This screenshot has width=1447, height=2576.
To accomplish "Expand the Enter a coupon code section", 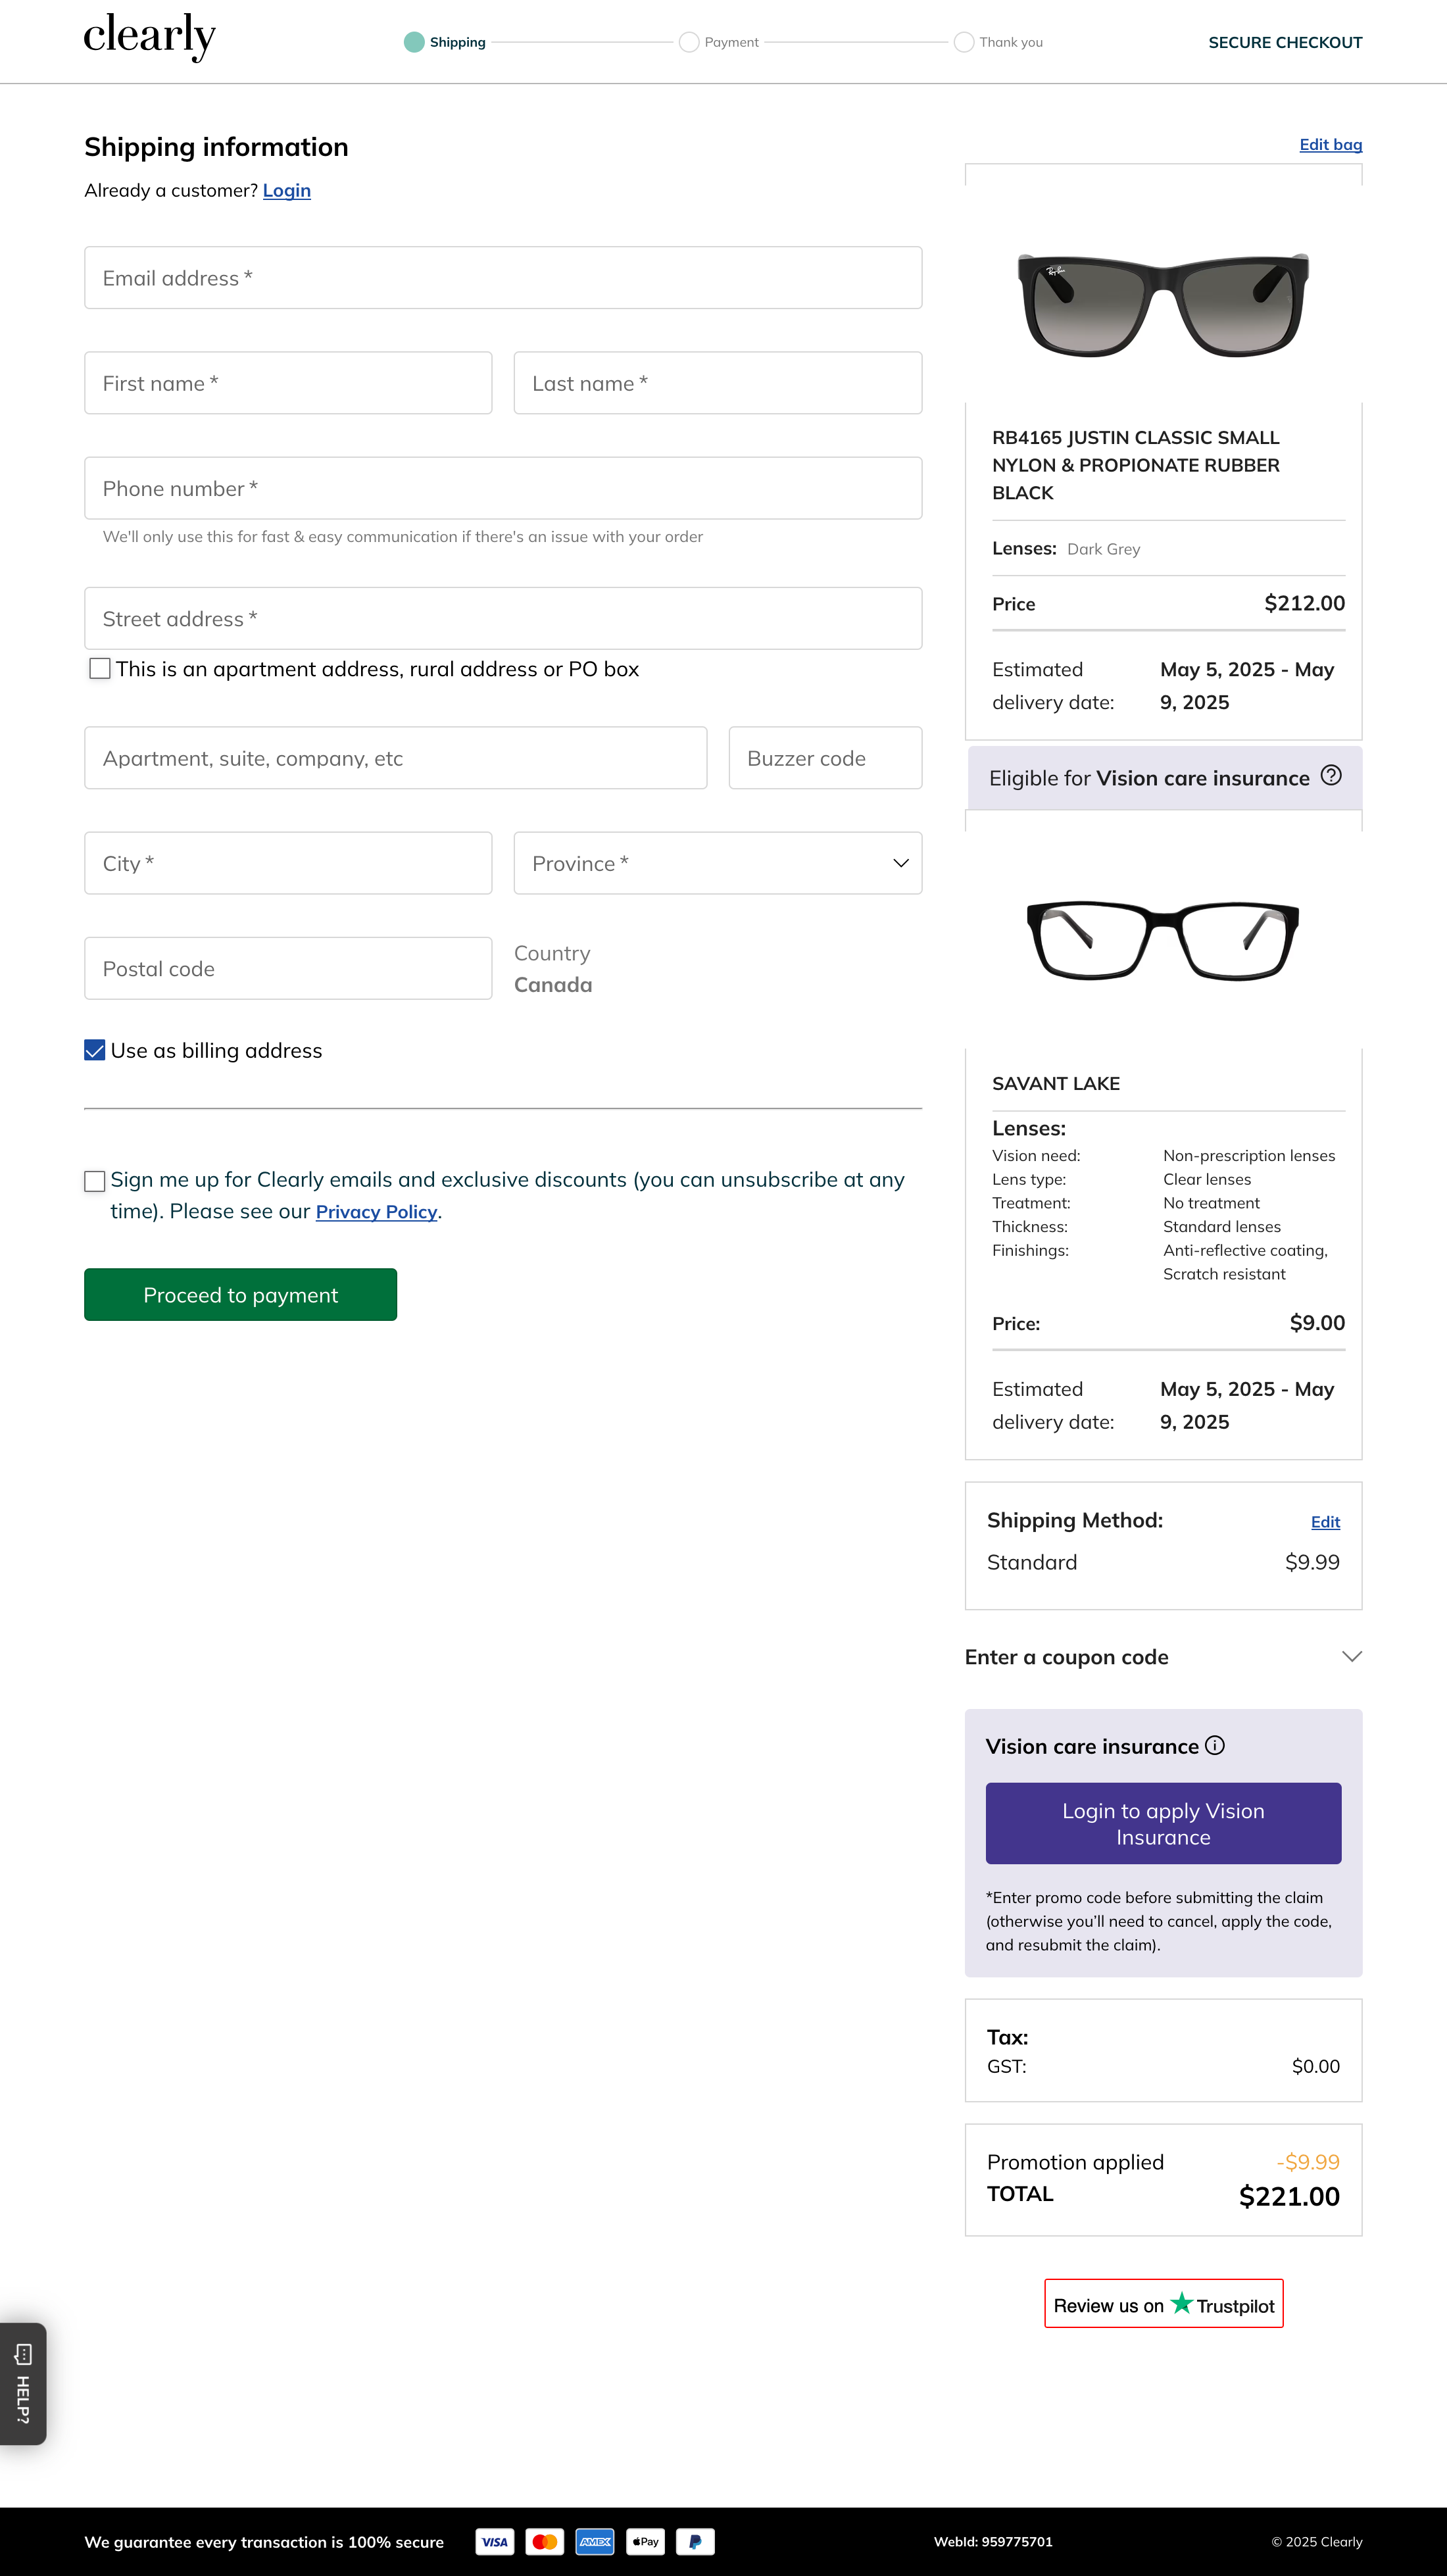I will click(x=1162, y=1657).
